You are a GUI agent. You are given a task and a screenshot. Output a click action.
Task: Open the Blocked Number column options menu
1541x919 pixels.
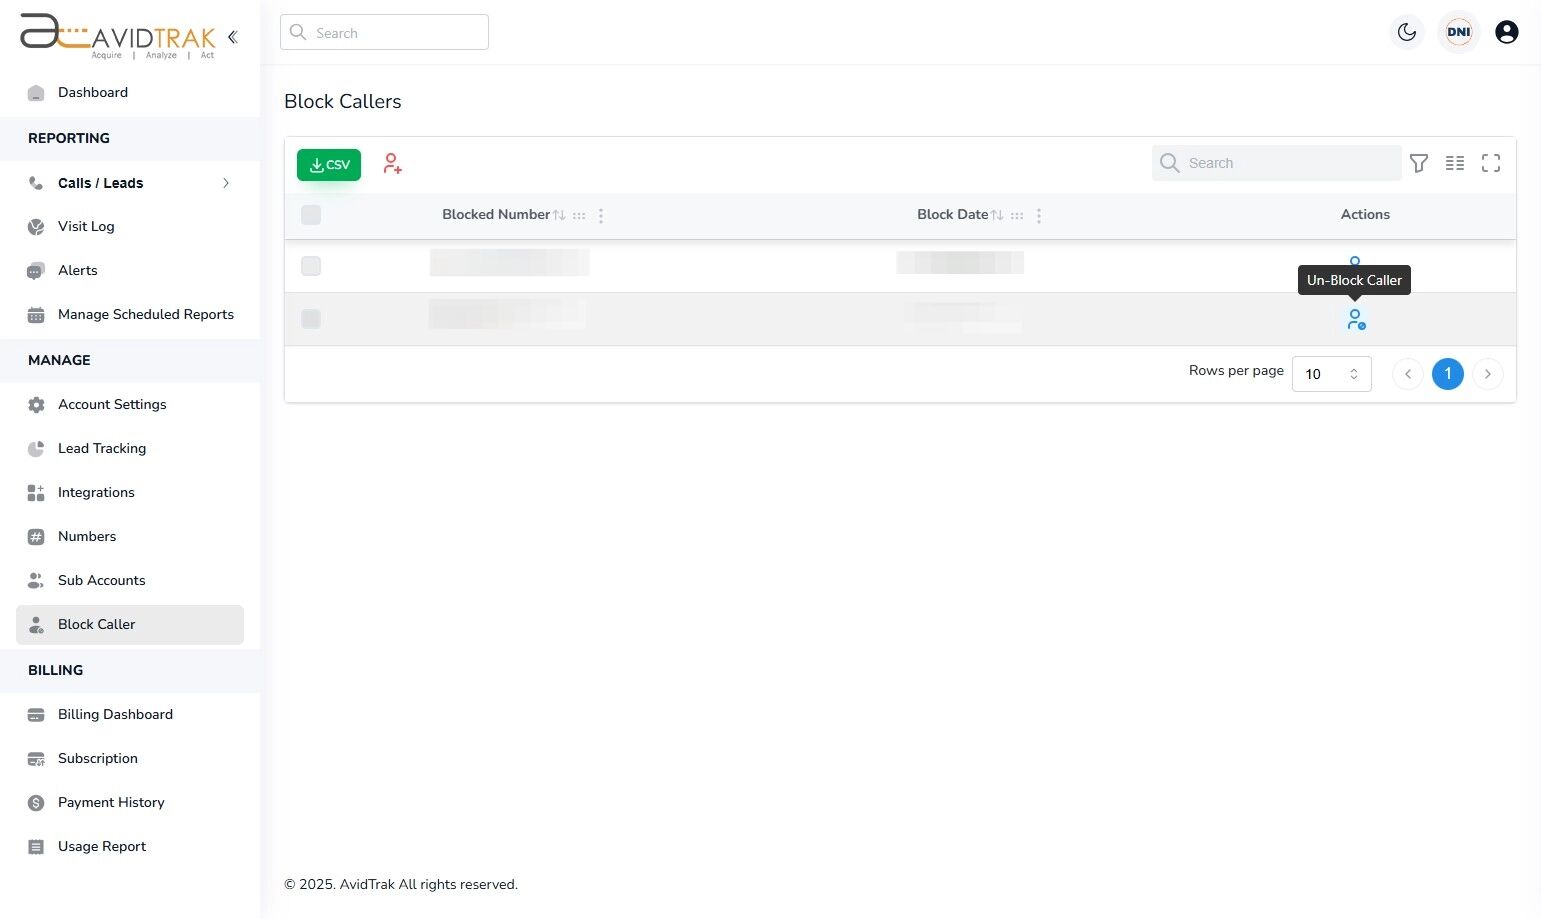click(x=601, y=215)
